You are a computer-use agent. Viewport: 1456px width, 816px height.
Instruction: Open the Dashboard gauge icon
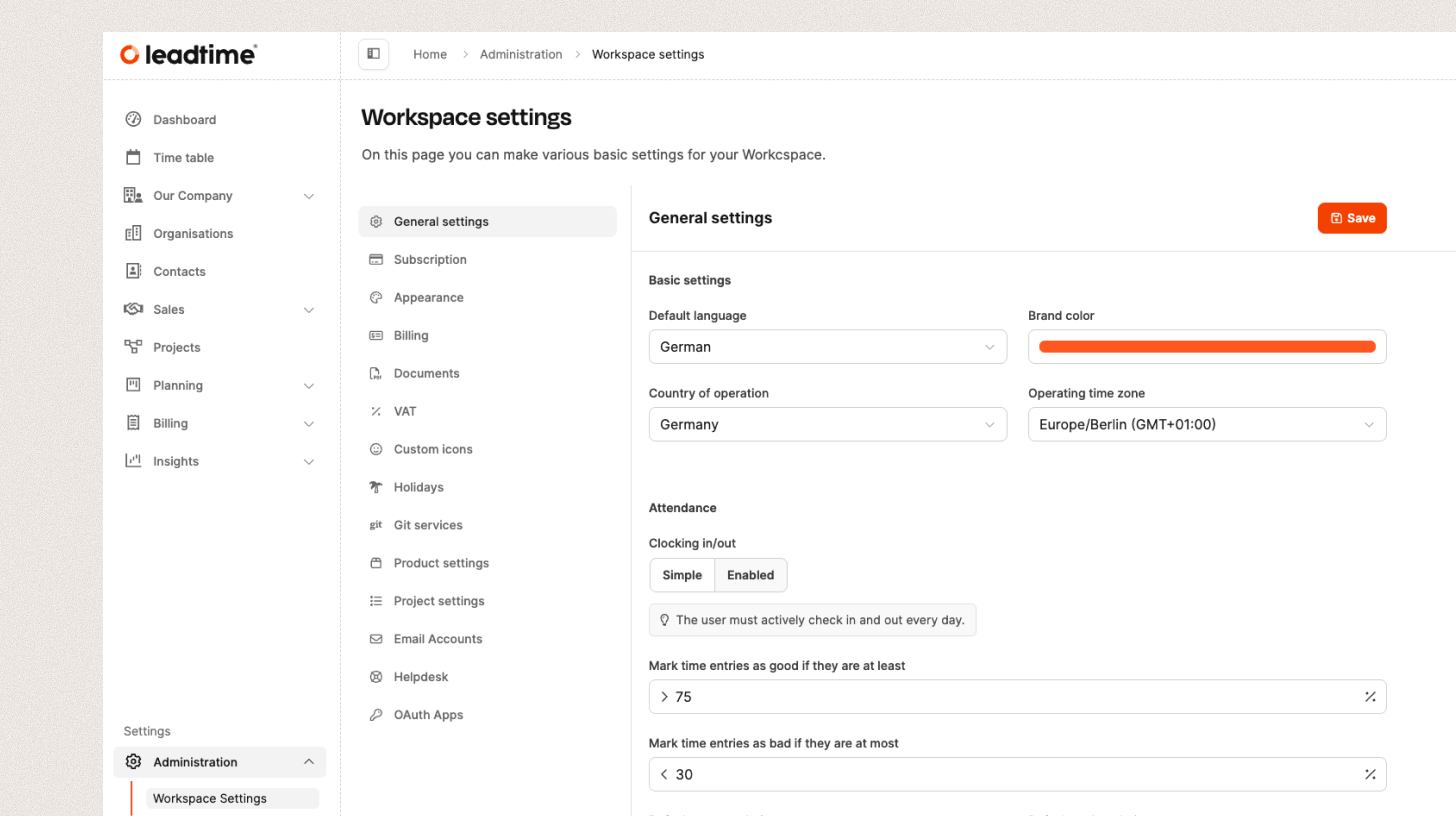click(x=133, y=120)
